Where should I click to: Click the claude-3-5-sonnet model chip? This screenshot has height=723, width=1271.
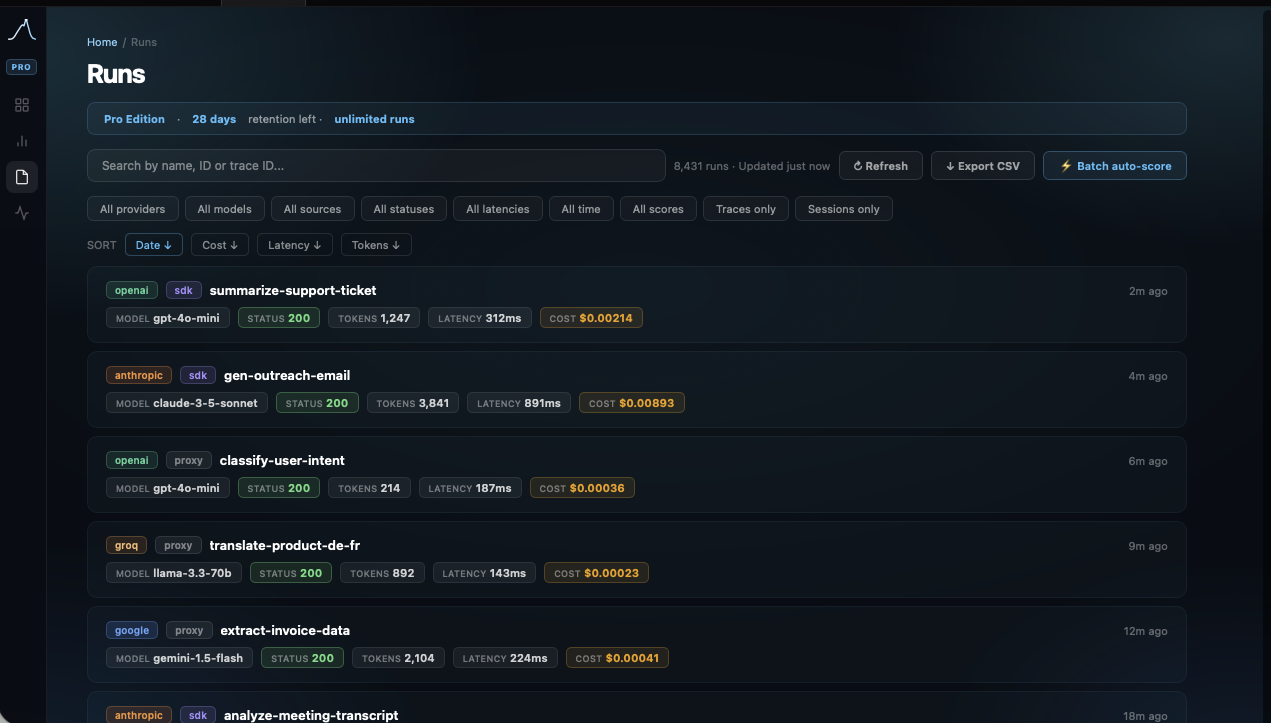click(x=187, y=403)
